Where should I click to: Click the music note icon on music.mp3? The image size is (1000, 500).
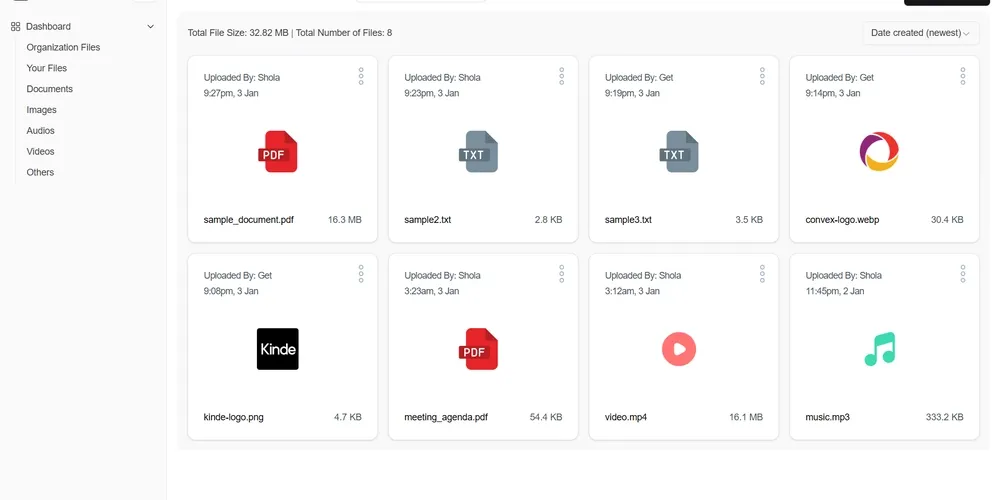coord(879,349)
